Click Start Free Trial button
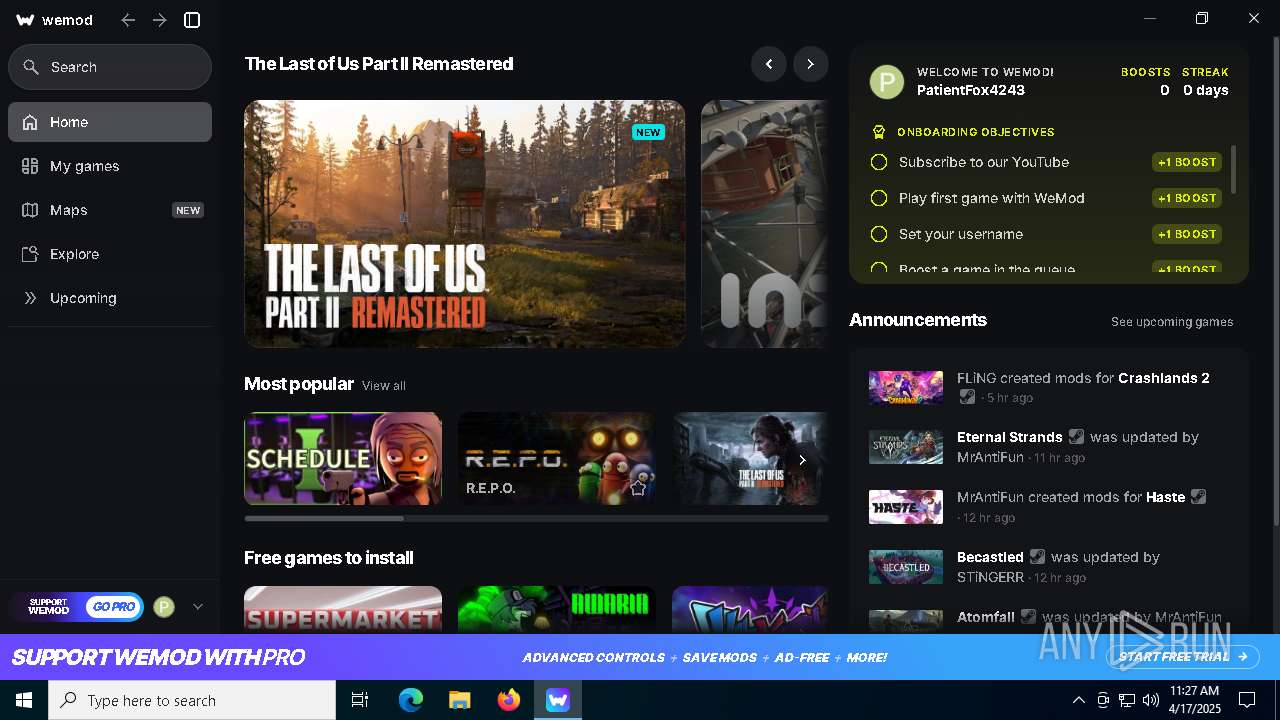Viewport: 1280px width, 720px height. (x=1184, y=657)
